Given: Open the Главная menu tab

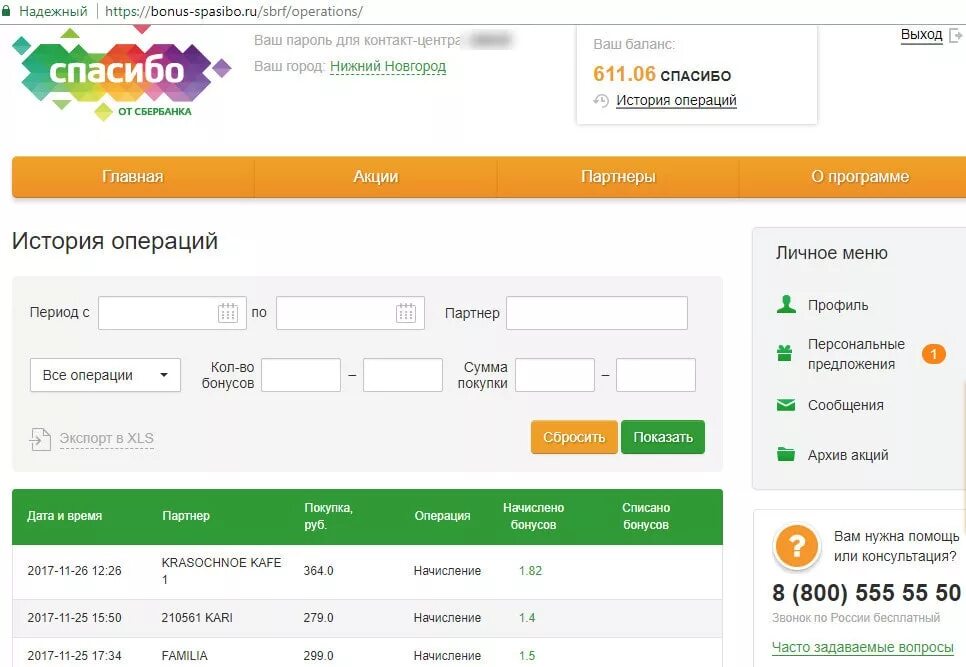Looking at the screenshot, I should (133, 177).
